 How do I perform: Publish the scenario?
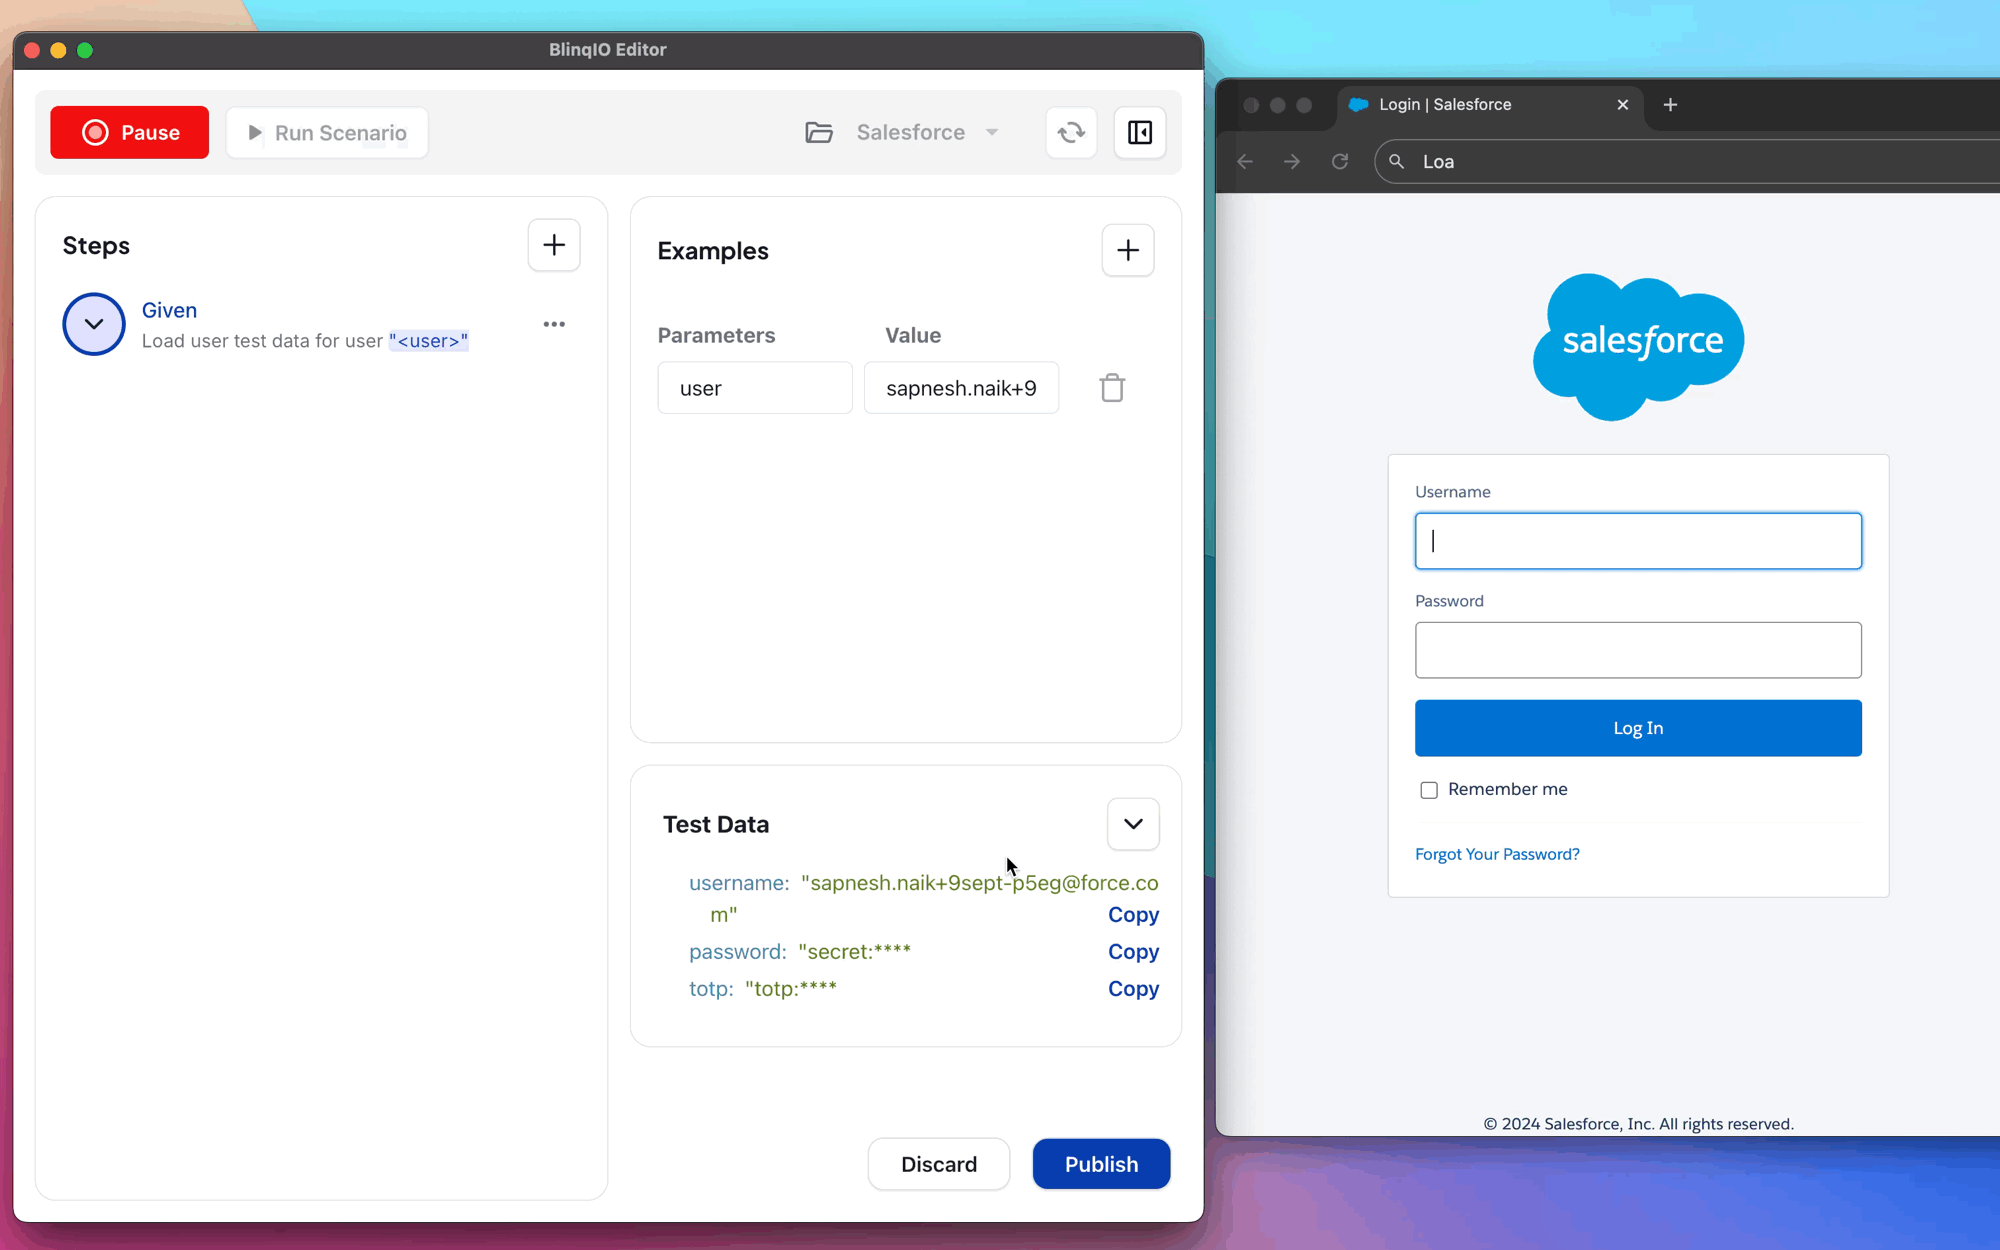pyautogui.click(x=1101, y=1164)
